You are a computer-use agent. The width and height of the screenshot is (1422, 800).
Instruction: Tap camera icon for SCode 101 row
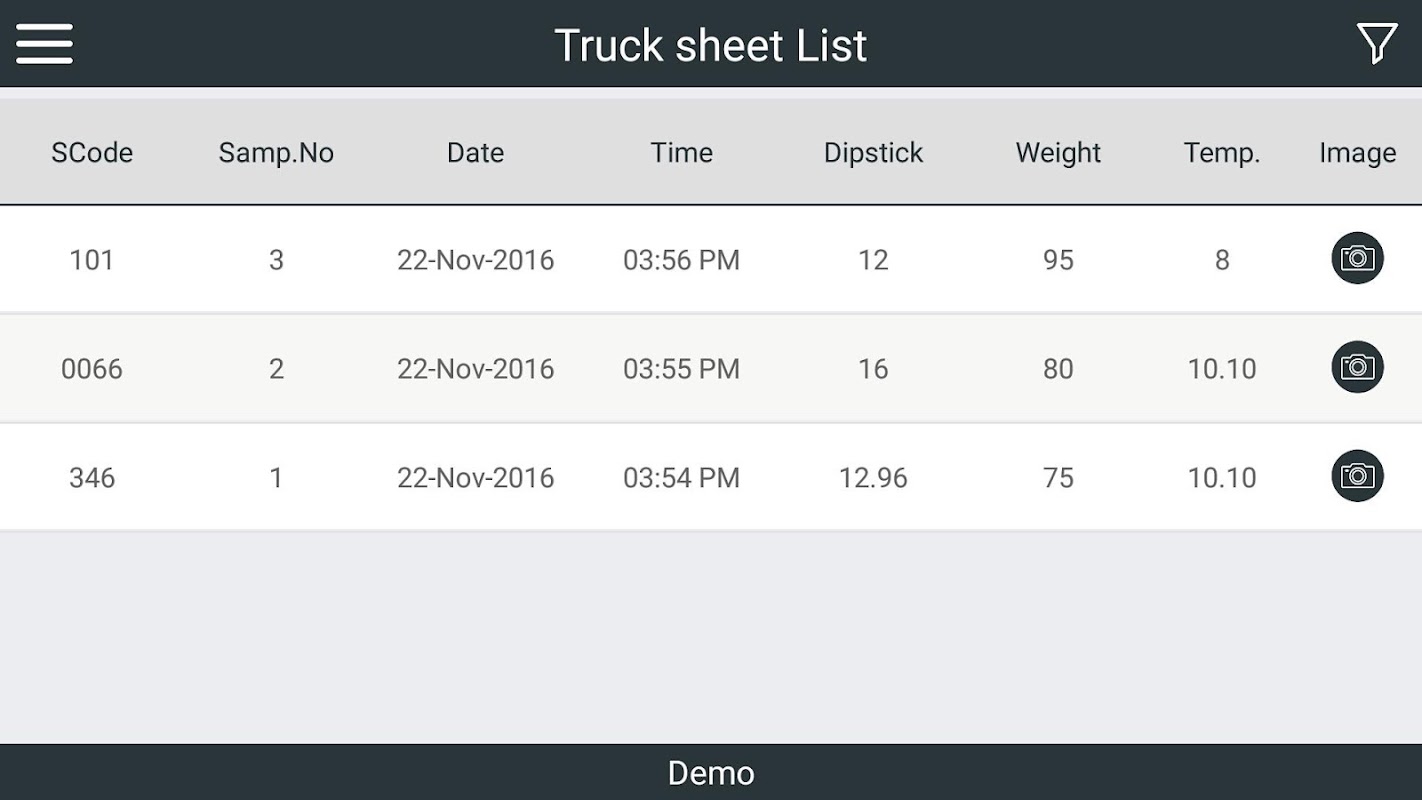pyautogui.click(x=1357, y=258)
